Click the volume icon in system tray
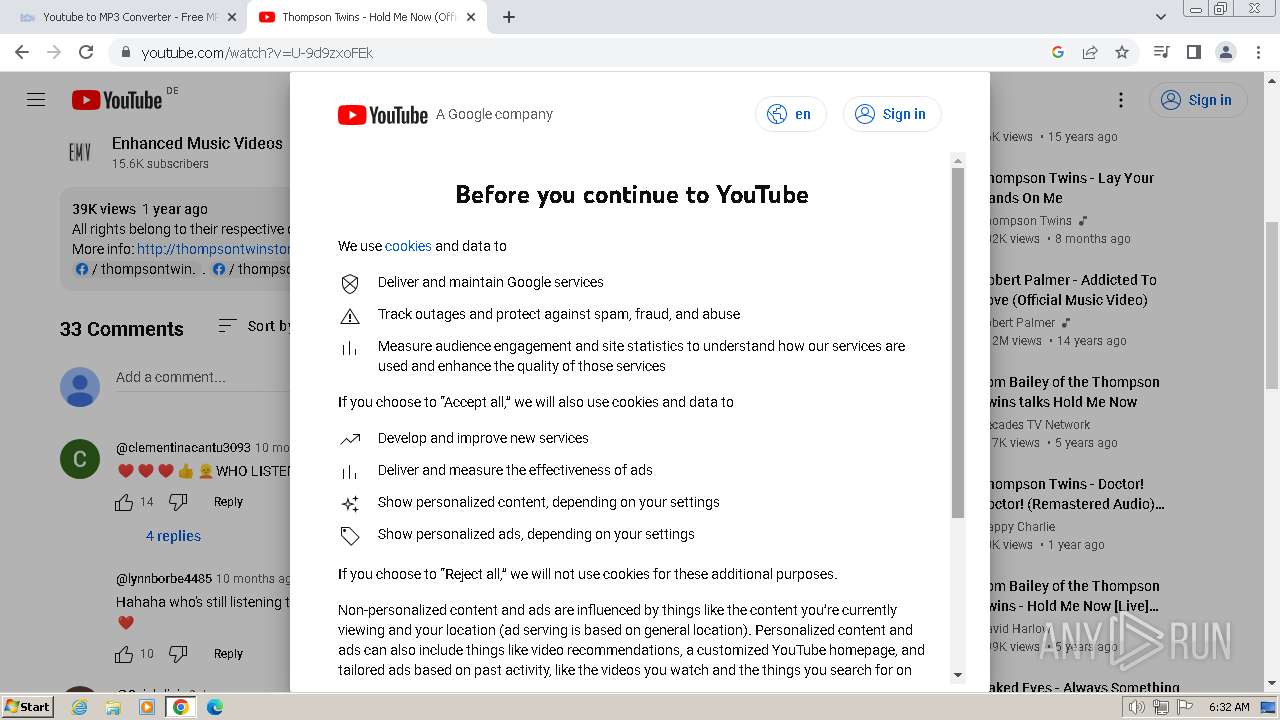This screenshot has height=720, width=1280. [1137, 707]
